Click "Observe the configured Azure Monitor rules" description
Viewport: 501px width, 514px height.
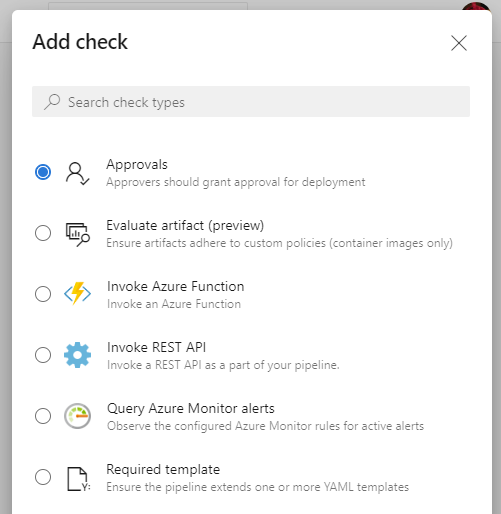tap(265, 426)
